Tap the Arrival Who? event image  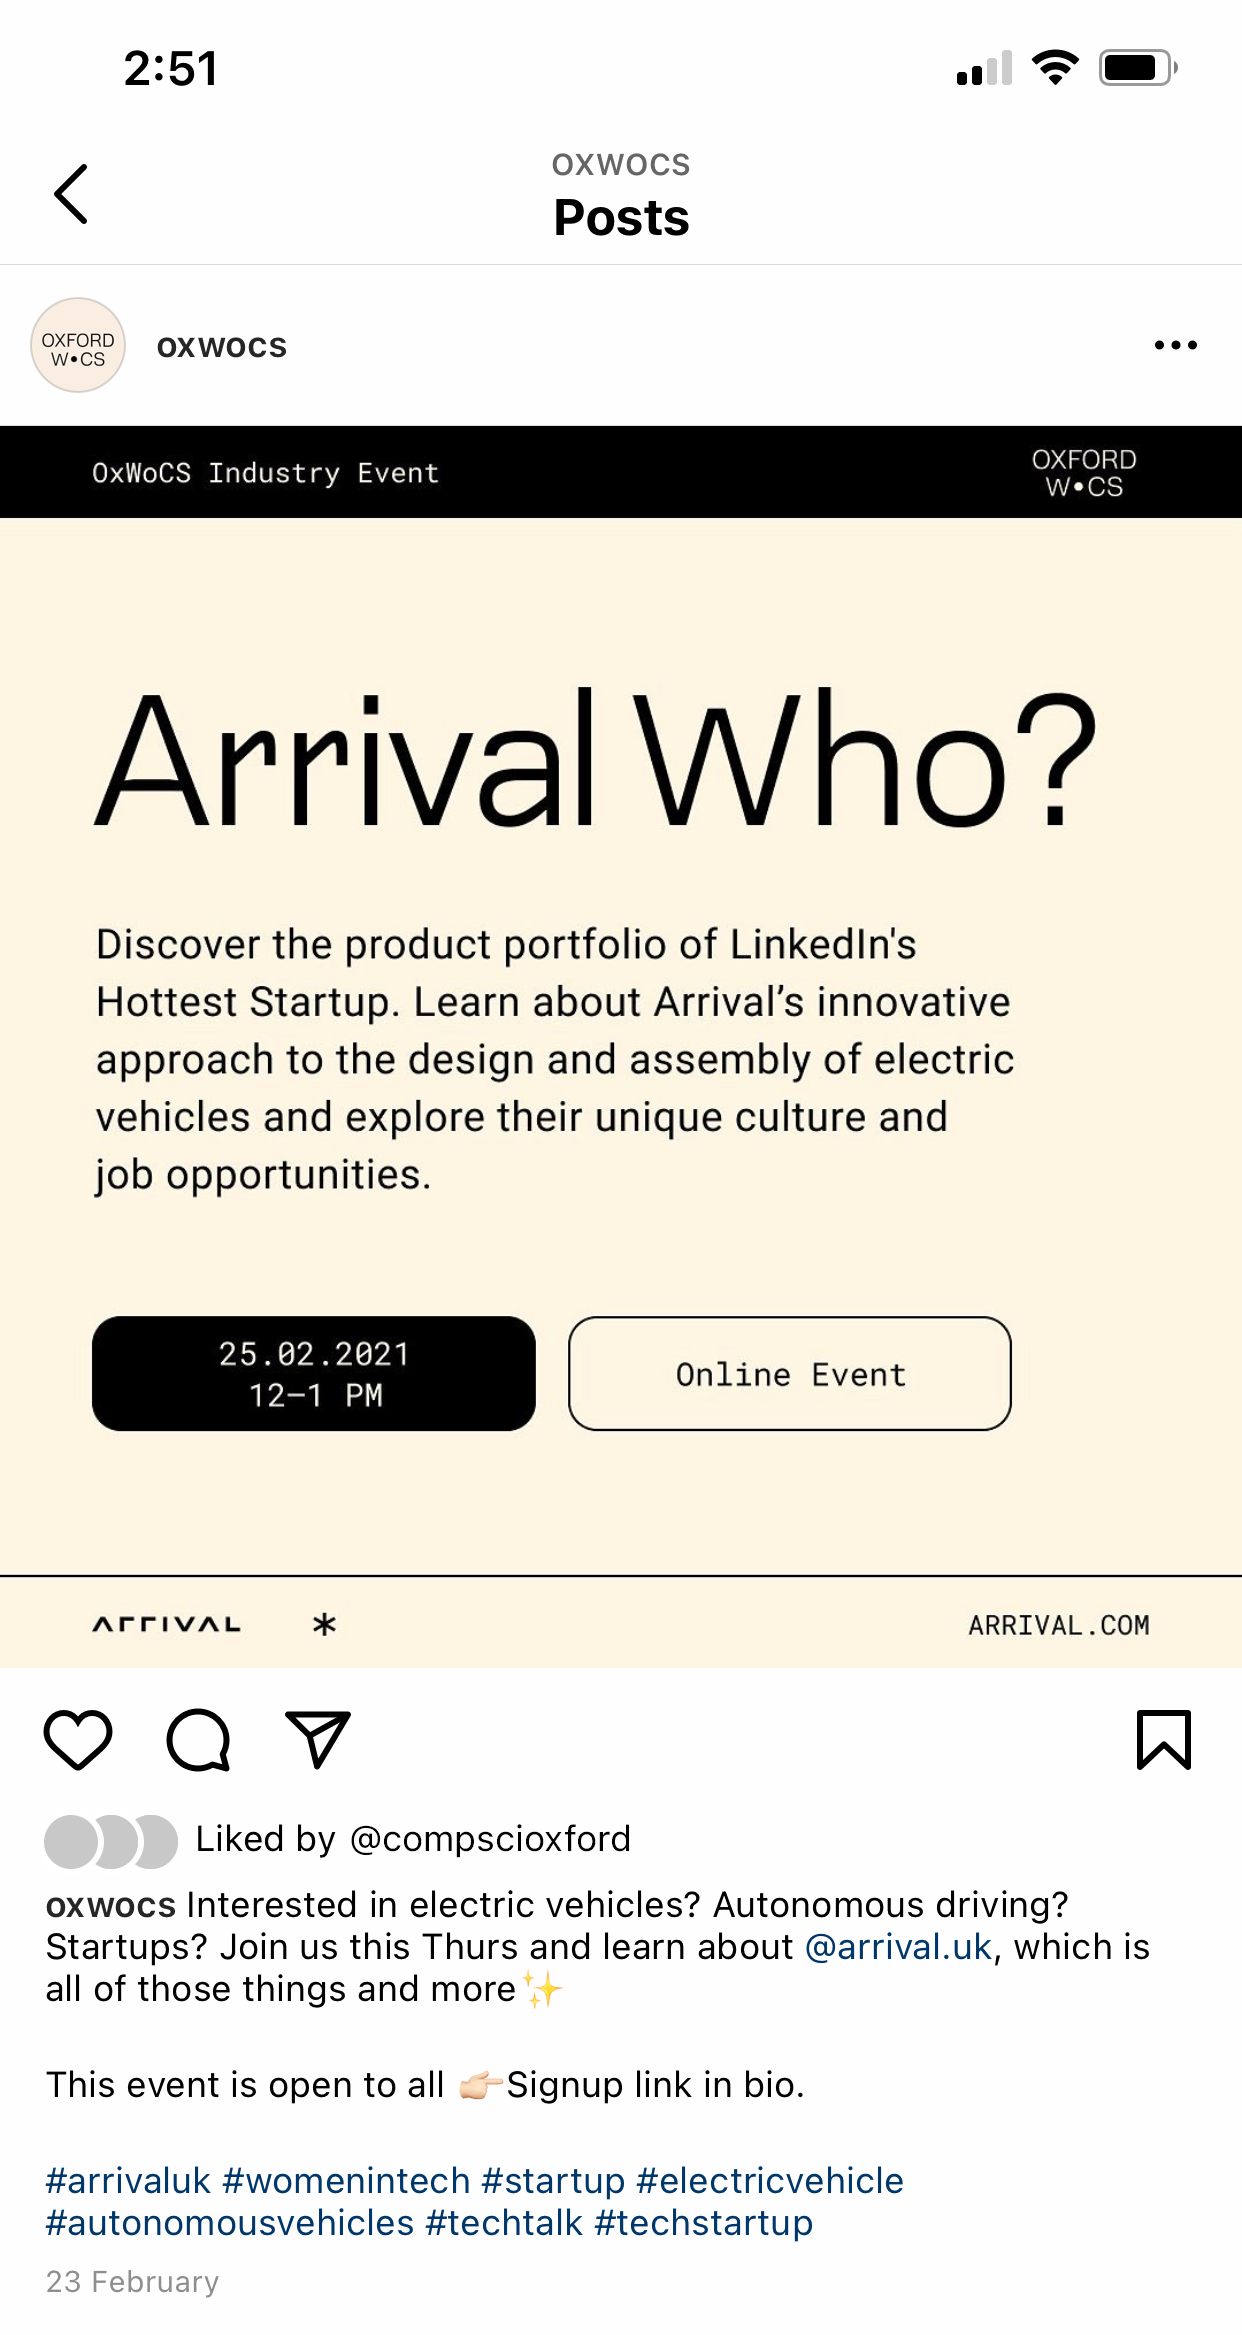click(x=621, y=1046)
